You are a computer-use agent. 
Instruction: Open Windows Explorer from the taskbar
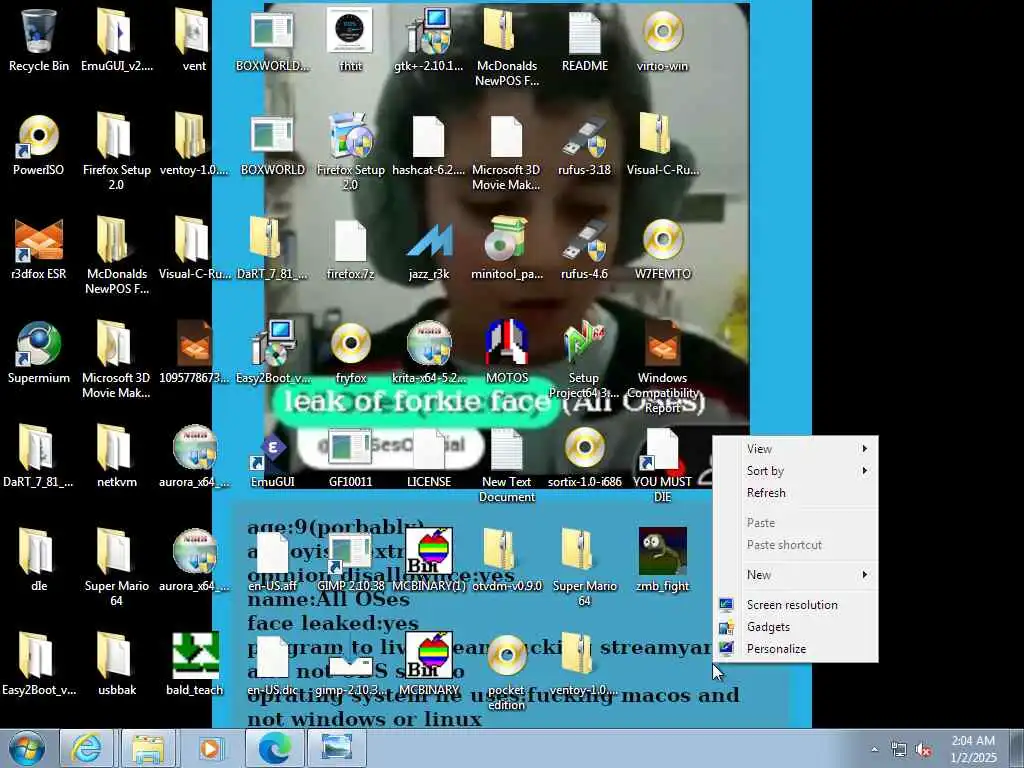[148, 748]
